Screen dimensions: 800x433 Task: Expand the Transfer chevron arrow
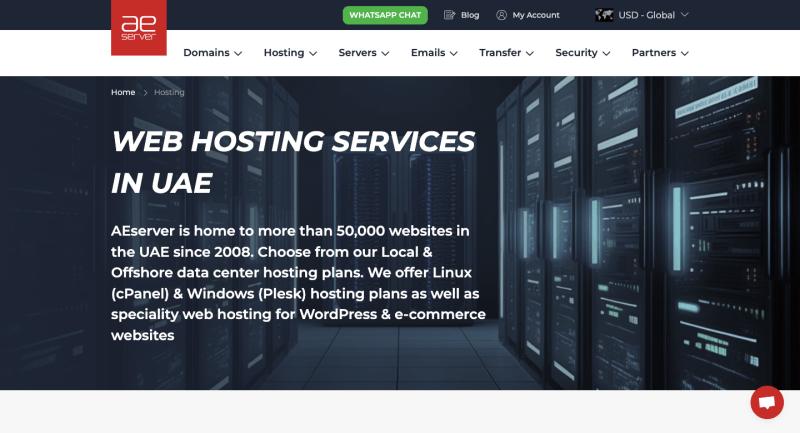530,54
